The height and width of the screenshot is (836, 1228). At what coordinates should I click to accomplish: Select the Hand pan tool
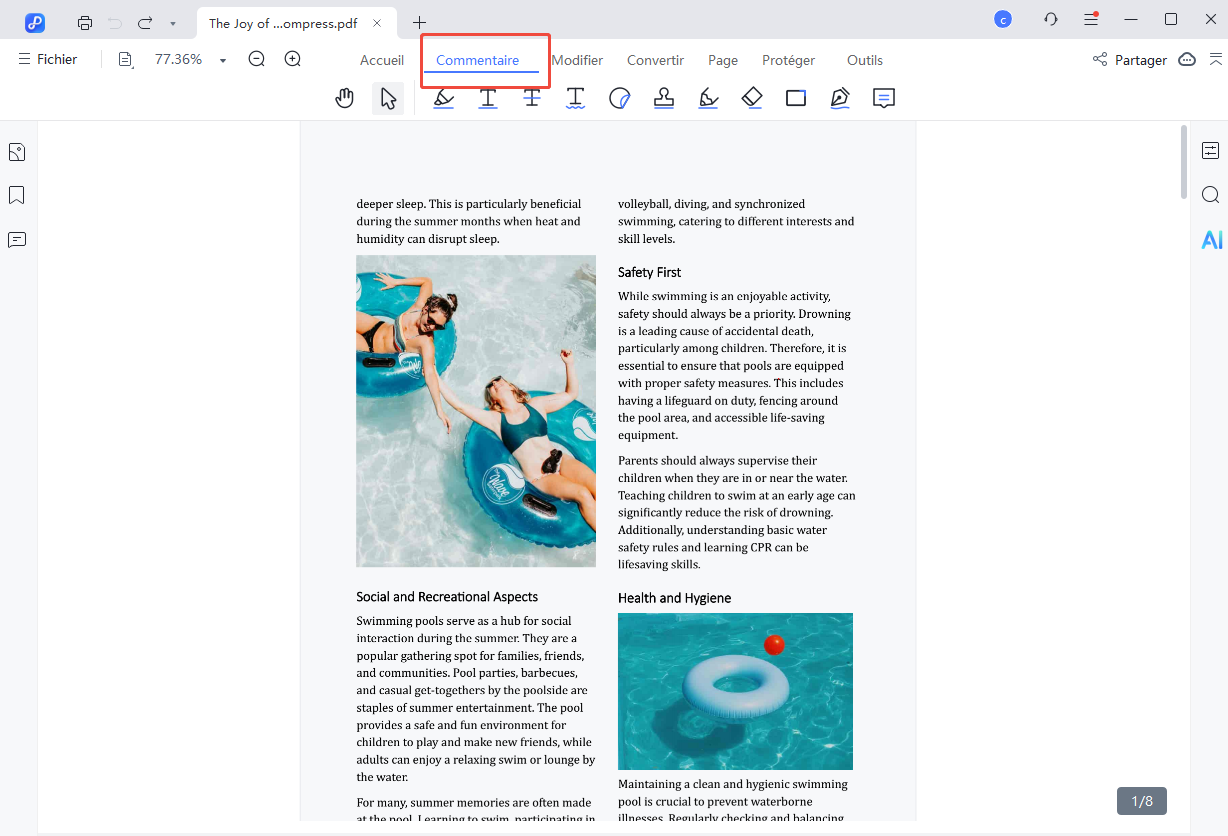click(345, 98)
